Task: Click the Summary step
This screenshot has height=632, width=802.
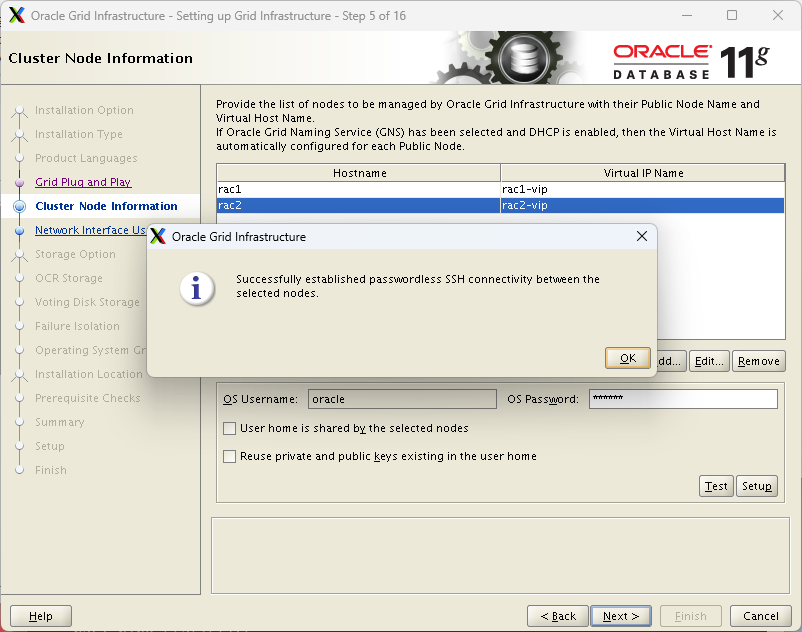Action: [59, 422]
